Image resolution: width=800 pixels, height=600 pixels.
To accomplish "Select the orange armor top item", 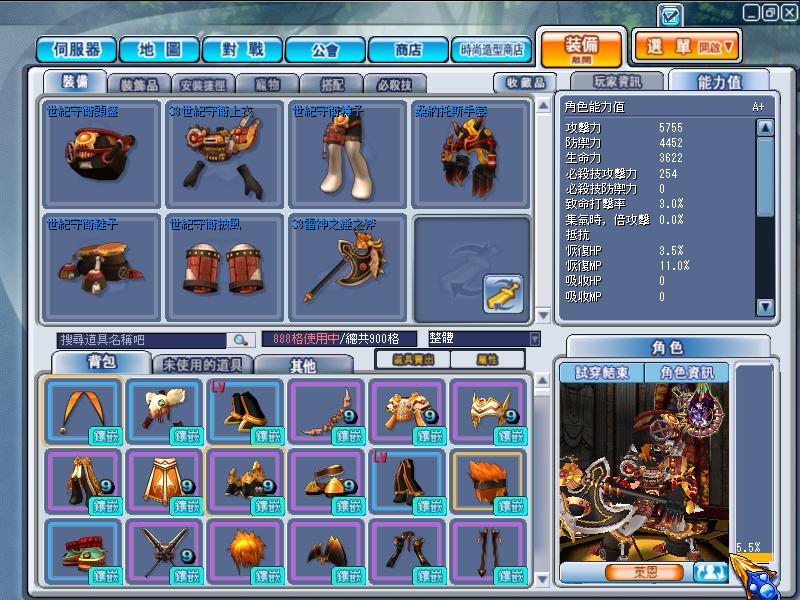I will (x=407, y=411).
